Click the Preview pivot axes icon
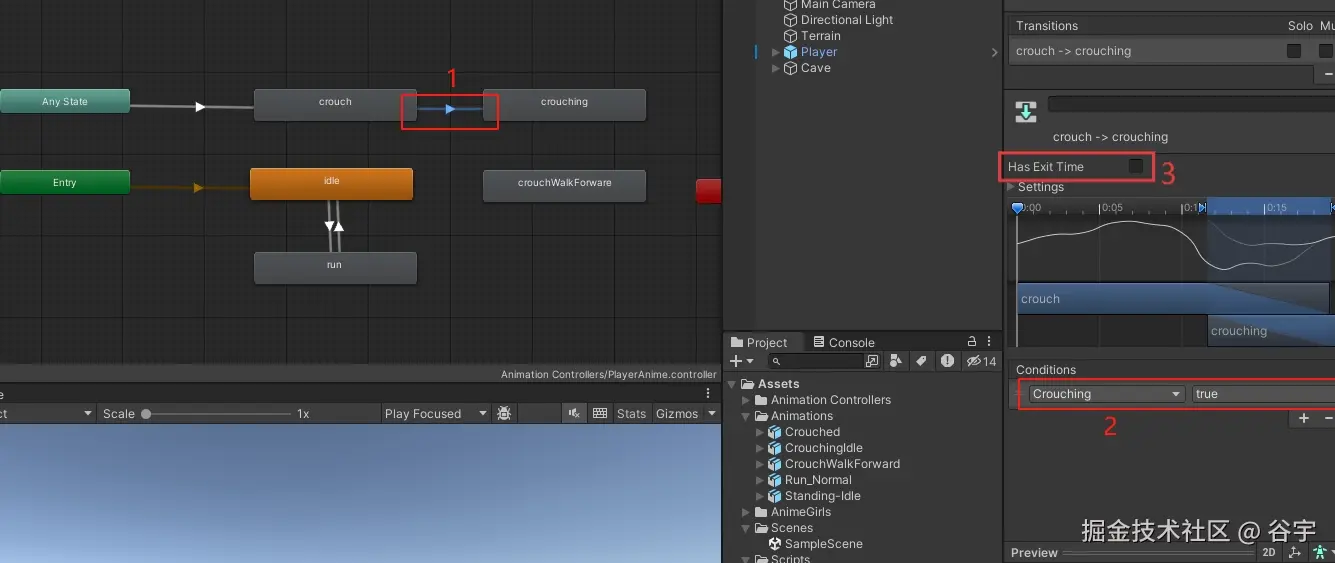This screenshot has height=563, width=1335. (1295, 552)
